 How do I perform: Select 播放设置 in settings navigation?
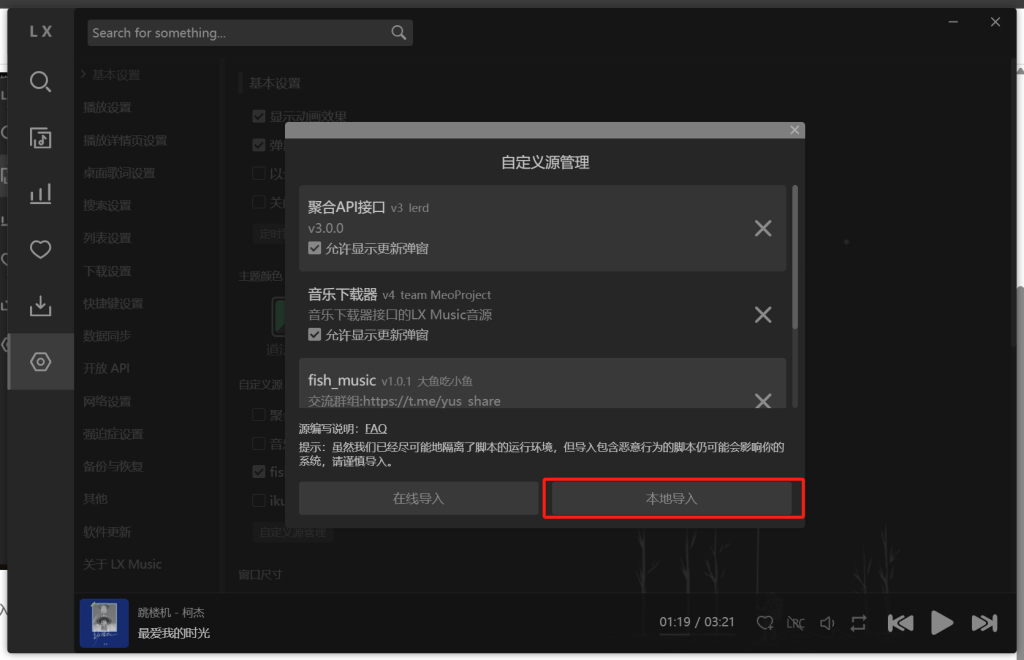click(107, 107)
